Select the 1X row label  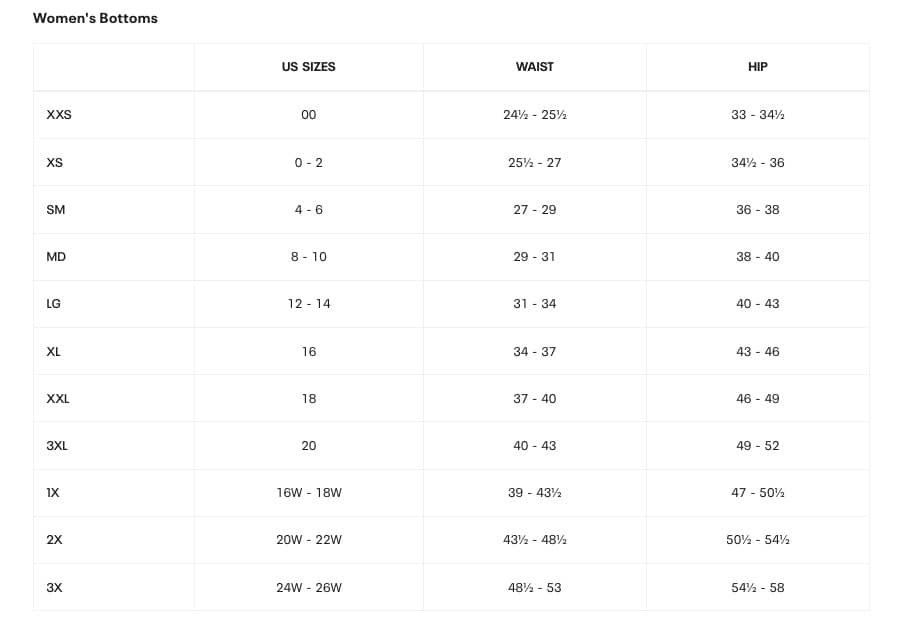pos(54,493)
